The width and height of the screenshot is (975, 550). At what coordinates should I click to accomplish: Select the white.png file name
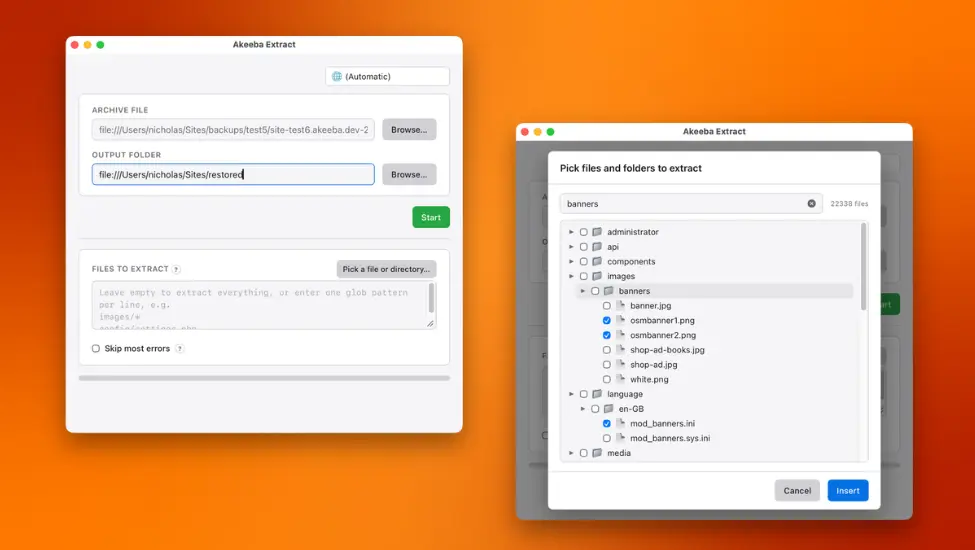(649, 380)
